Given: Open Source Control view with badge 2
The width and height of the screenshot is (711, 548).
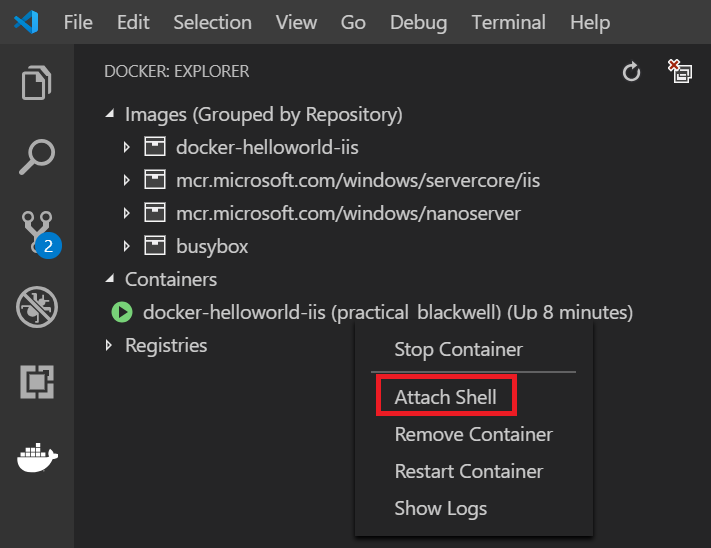Looking at the screenshot, I should [x=40, y=233].
